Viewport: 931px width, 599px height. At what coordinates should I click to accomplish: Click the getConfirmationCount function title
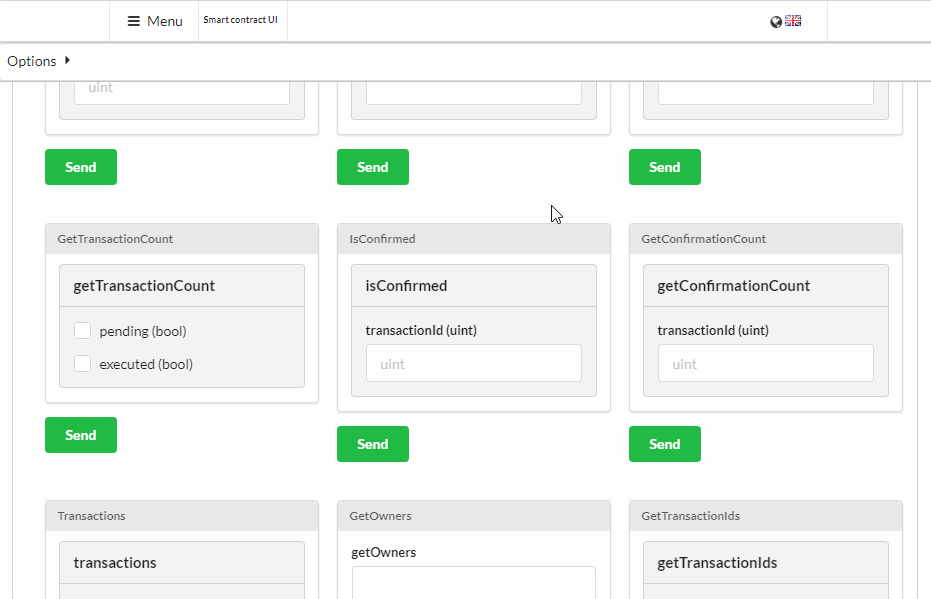[x=733, y=286]
